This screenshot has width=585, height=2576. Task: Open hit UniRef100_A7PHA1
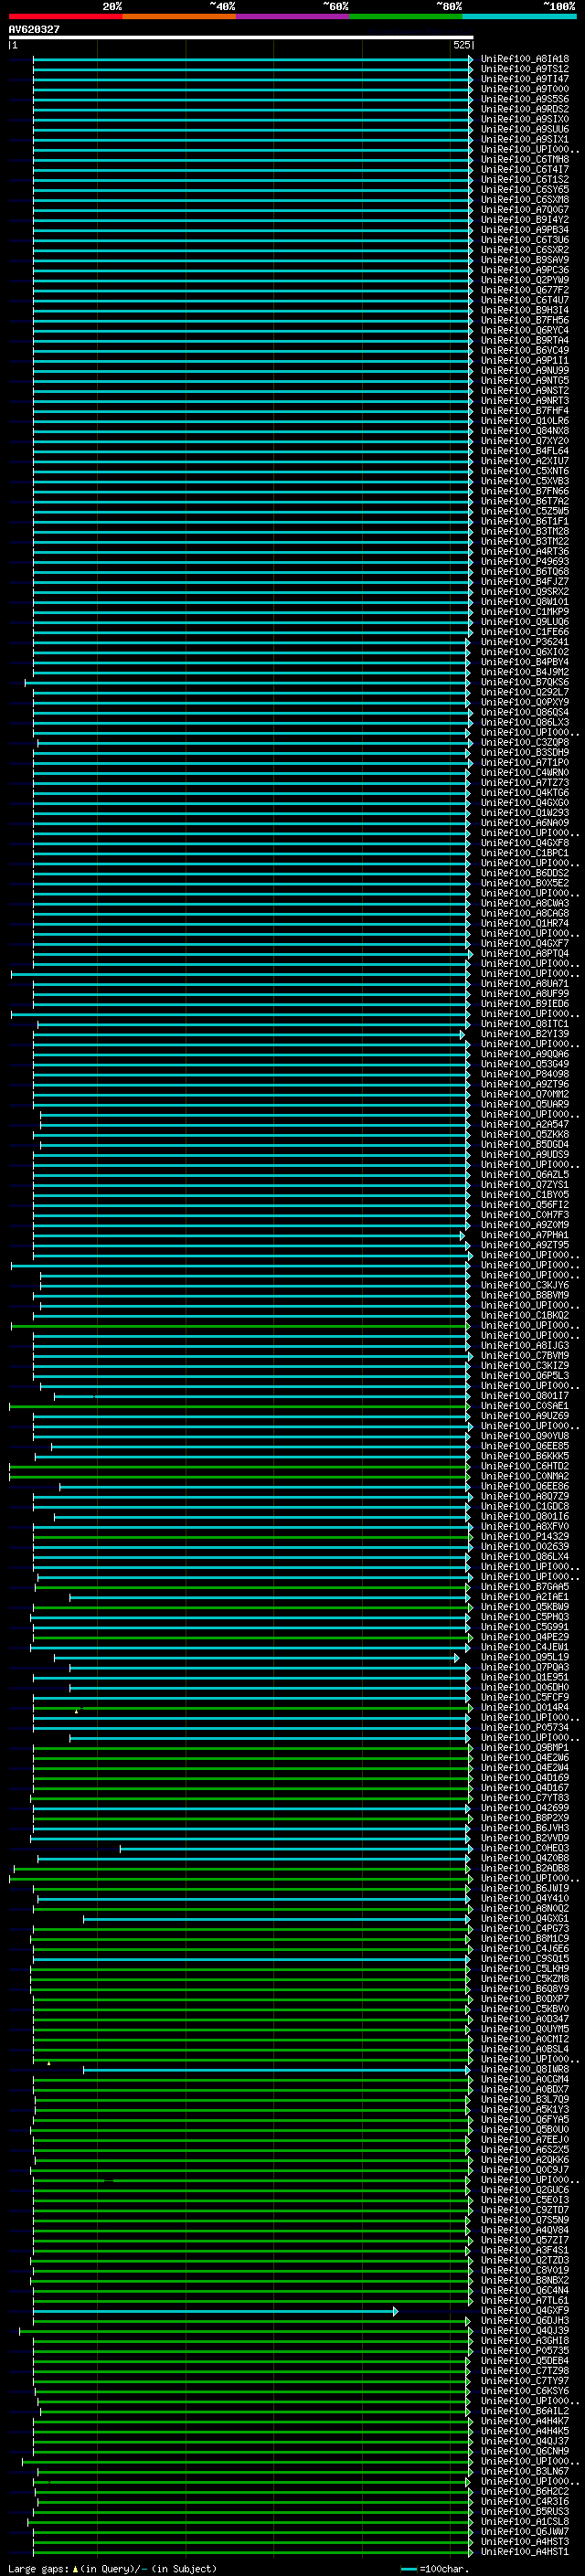point(524,1235)
